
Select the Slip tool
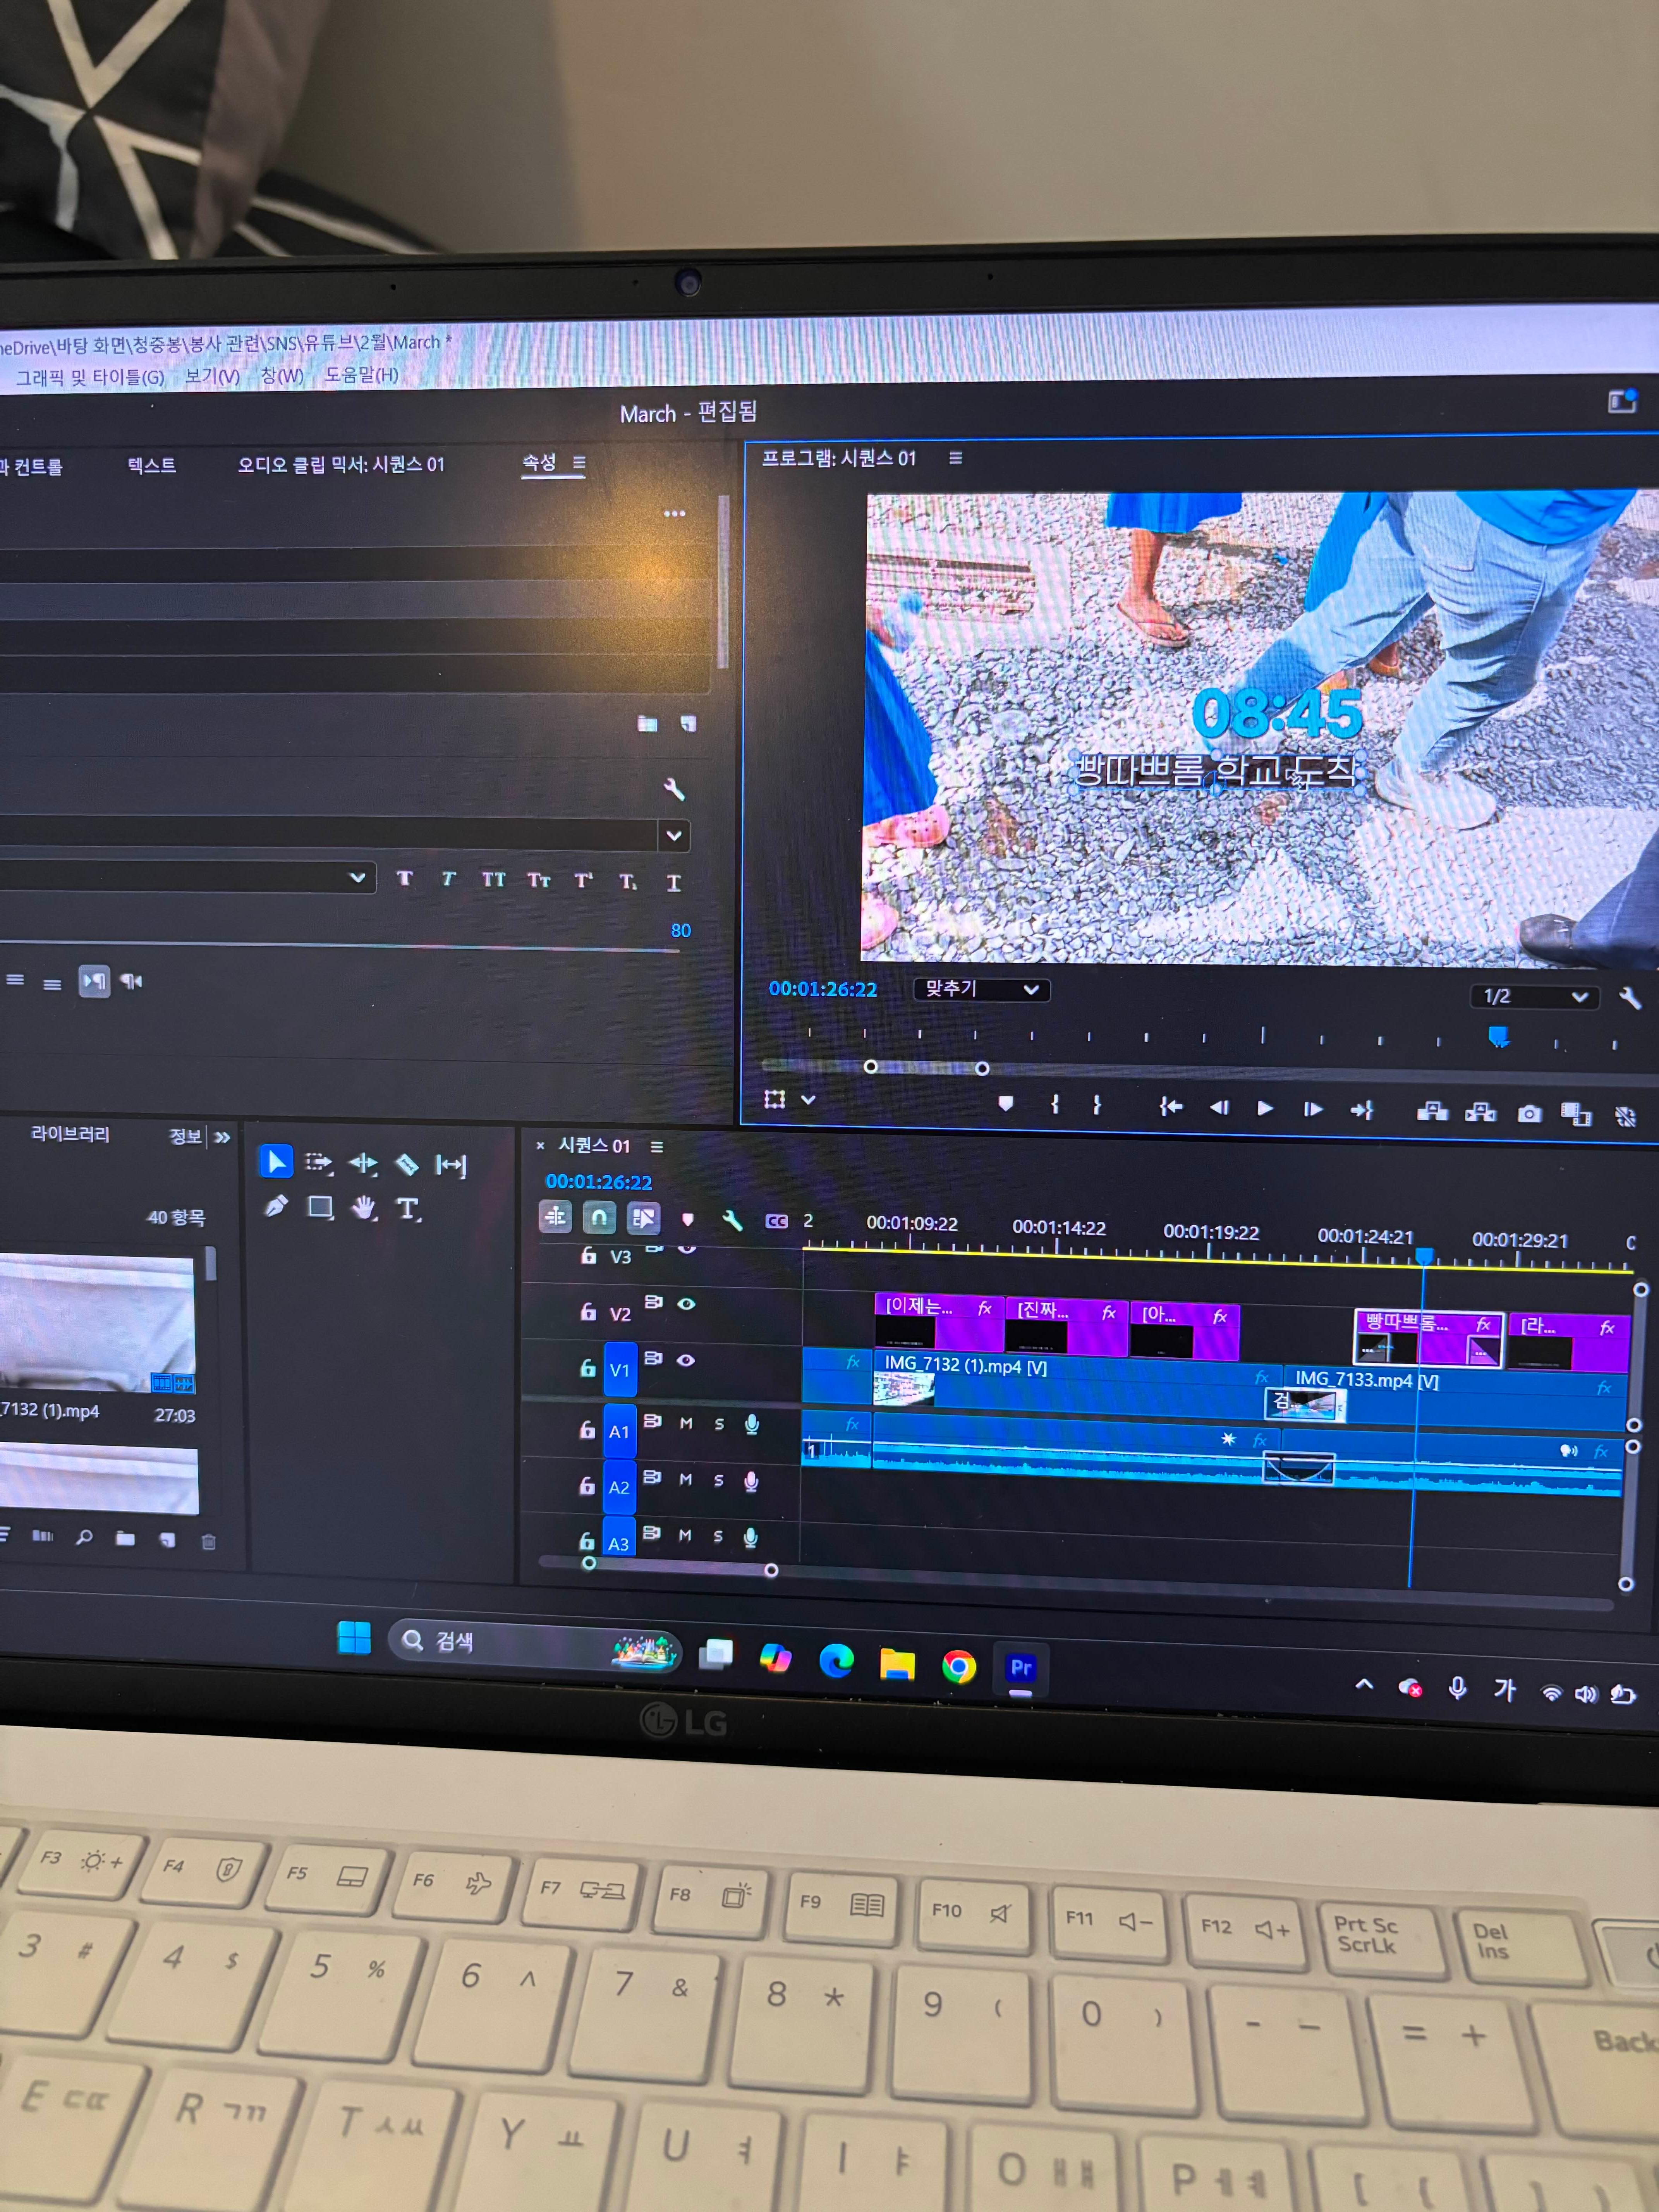point(451,1165)
